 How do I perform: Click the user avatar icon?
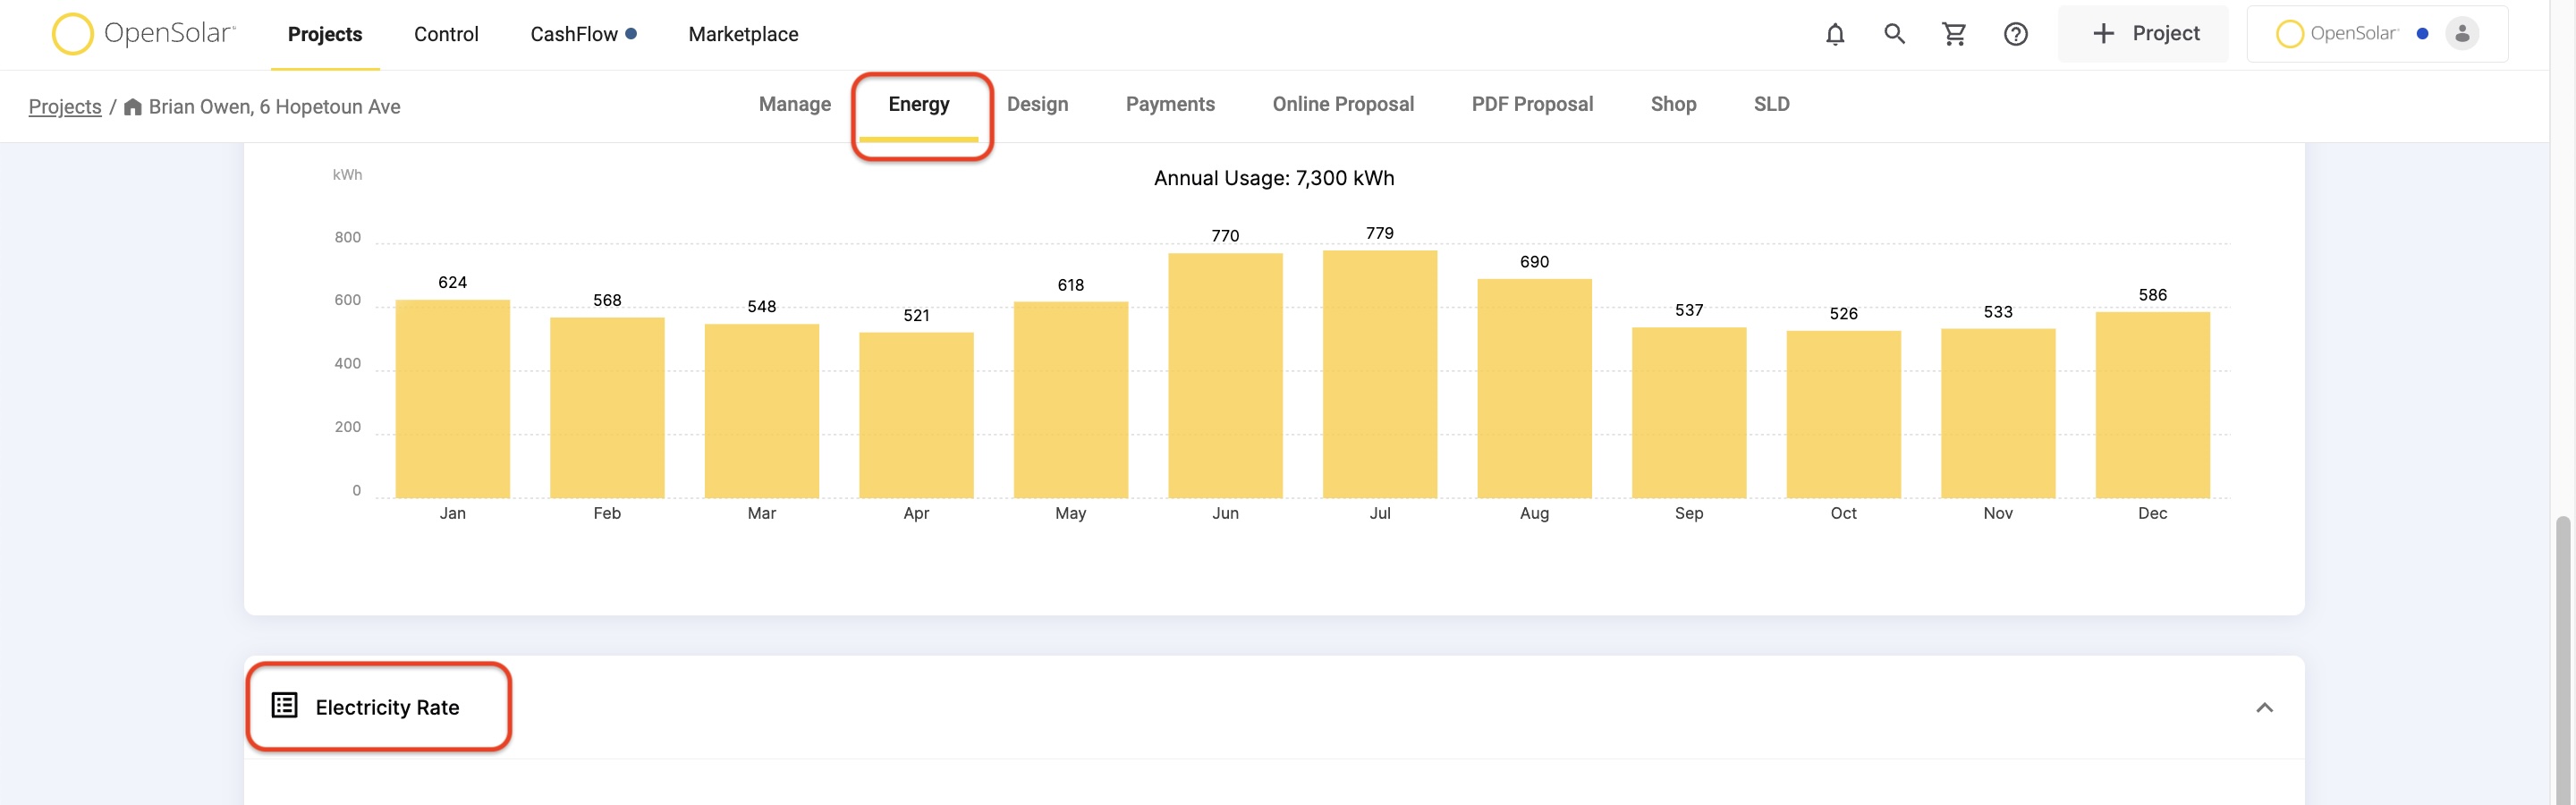(x=2461, y=34)
